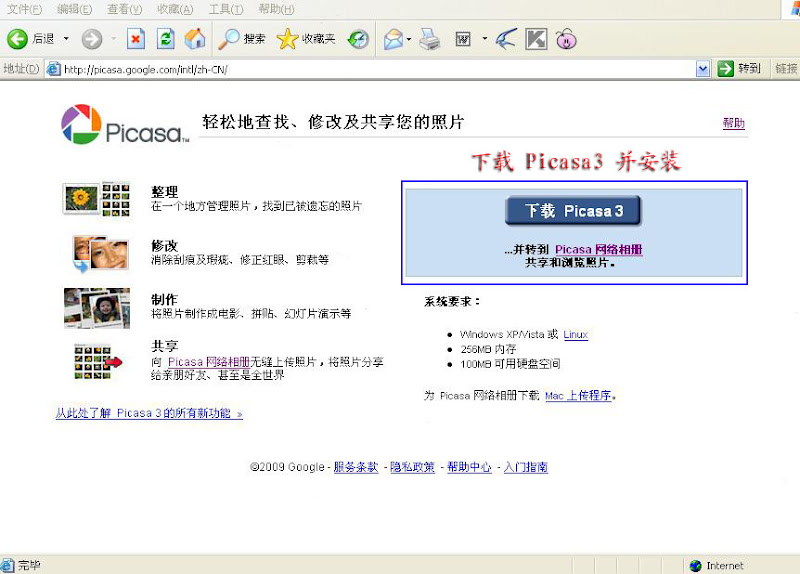Open the 工具(T) menu
The image size is (800, 574).
226,9
